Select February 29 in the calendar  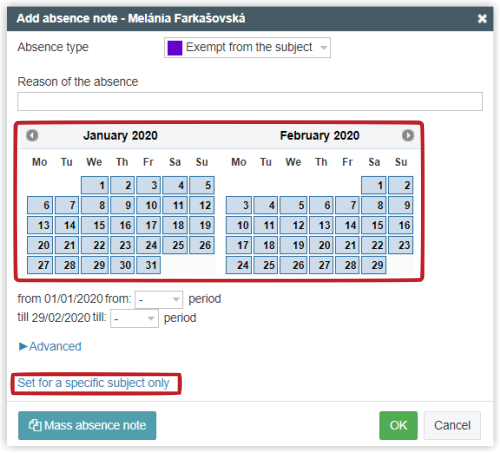click(374, 265)
